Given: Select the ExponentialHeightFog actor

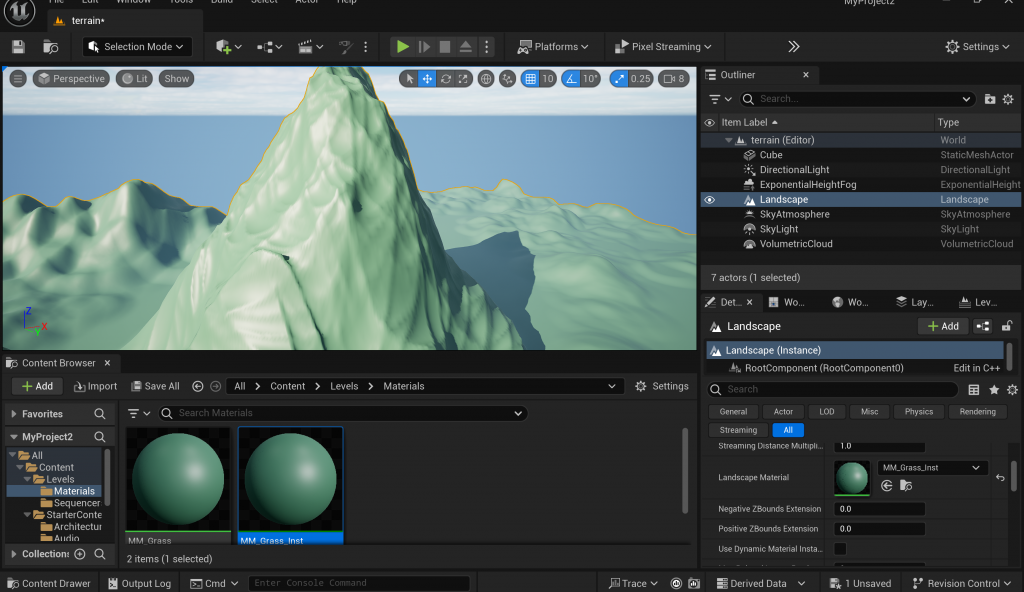Looking at the screenshot, I should click(x=808, y=184).
